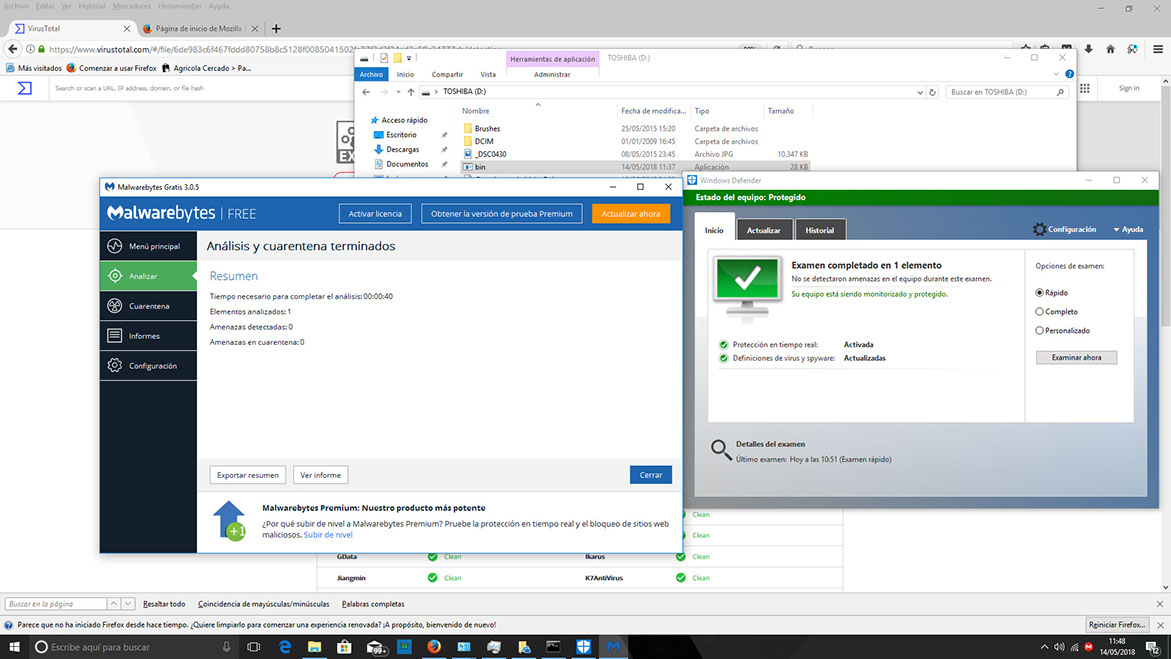Open the quick access toolbar customize dropdown
This screenshot has height=659, width=1171.
(x=409, y=58)
